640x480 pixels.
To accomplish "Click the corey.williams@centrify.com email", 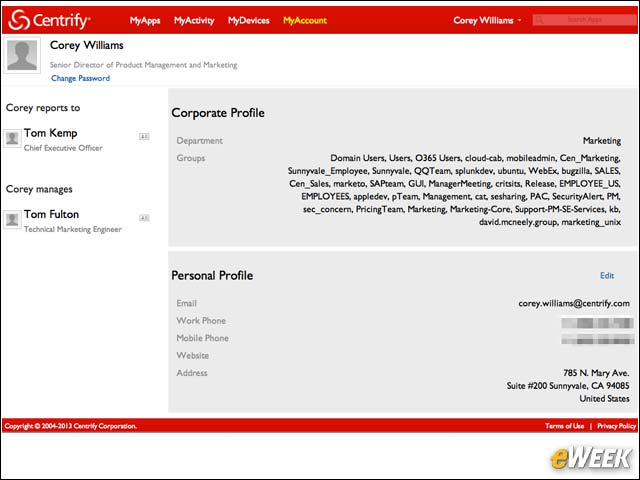I will point(573,303).
